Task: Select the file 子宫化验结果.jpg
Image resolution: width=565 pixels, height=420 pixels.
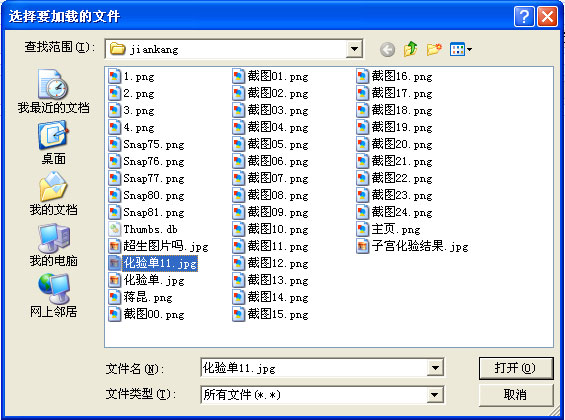Action: click(x=413, y=246)
